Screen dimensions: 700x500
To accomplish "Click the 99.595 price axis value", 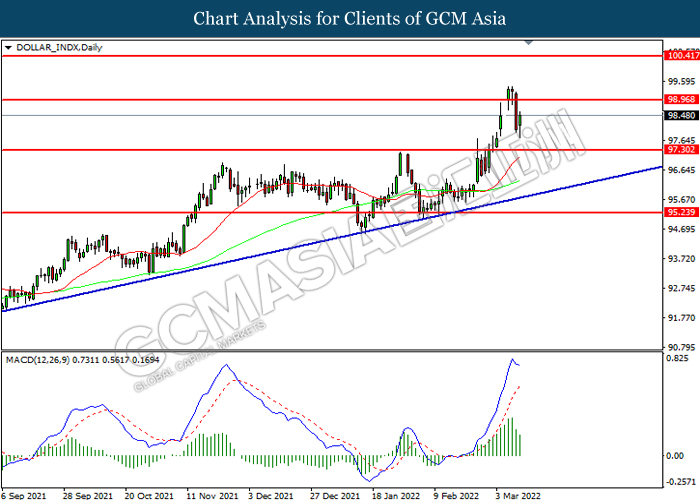I will pyautogui.click(x=682, y=81).
